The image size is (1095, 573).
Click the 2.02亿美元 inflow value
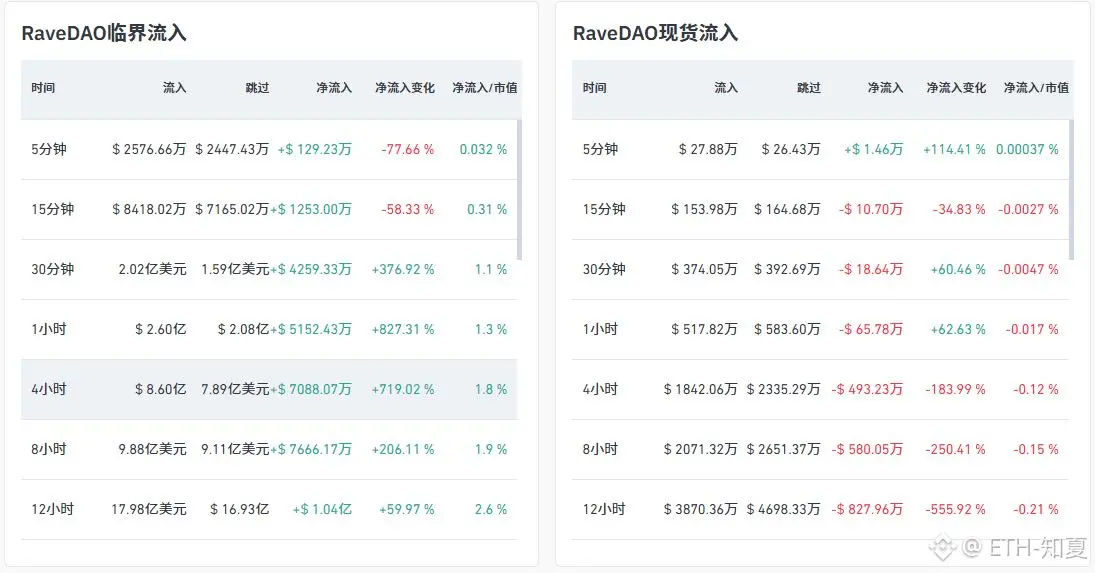pyautogui.click(x=152, y=269)
